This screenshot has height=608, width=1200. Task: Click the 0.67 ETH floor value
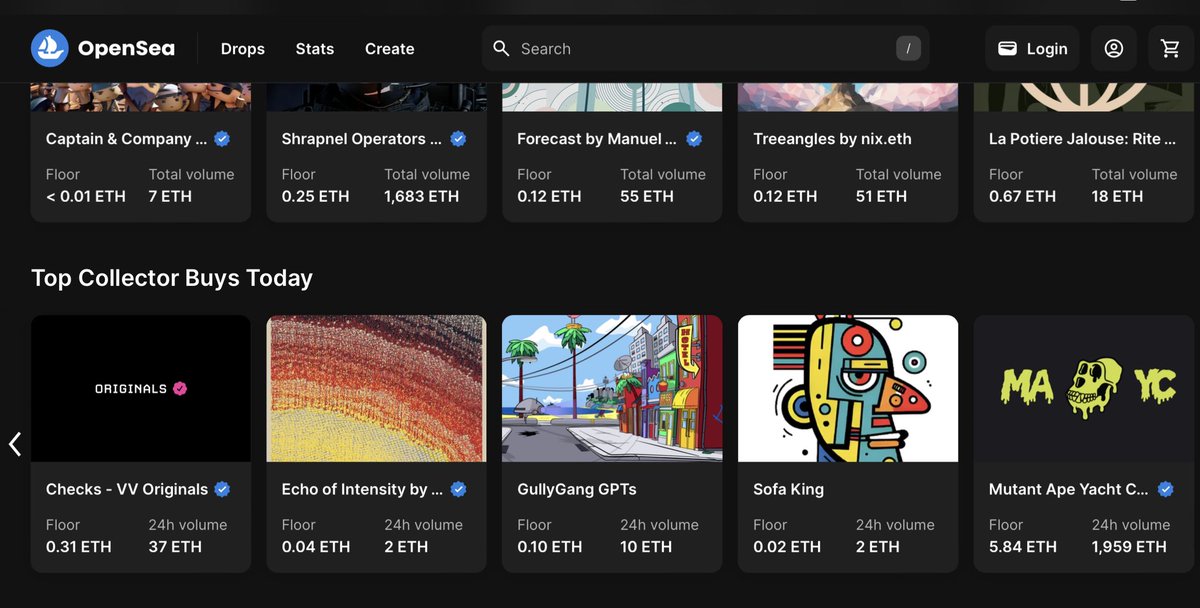(1022, 196)
